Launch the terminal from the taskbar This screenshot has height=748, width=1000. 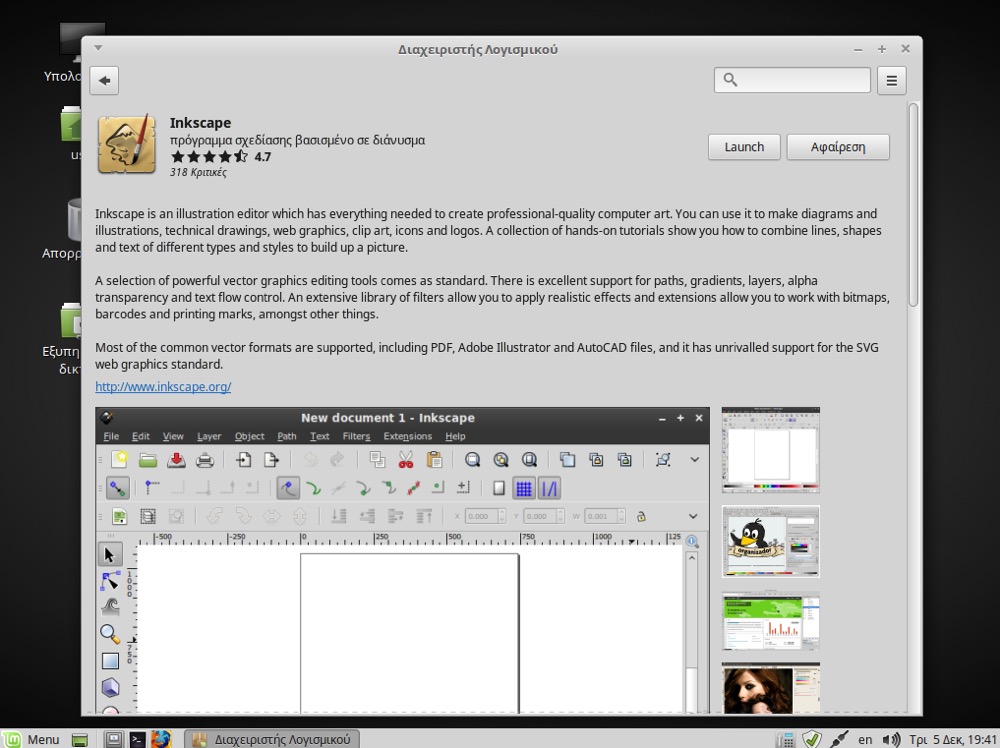pyautogui.click(x=138, y=739)
